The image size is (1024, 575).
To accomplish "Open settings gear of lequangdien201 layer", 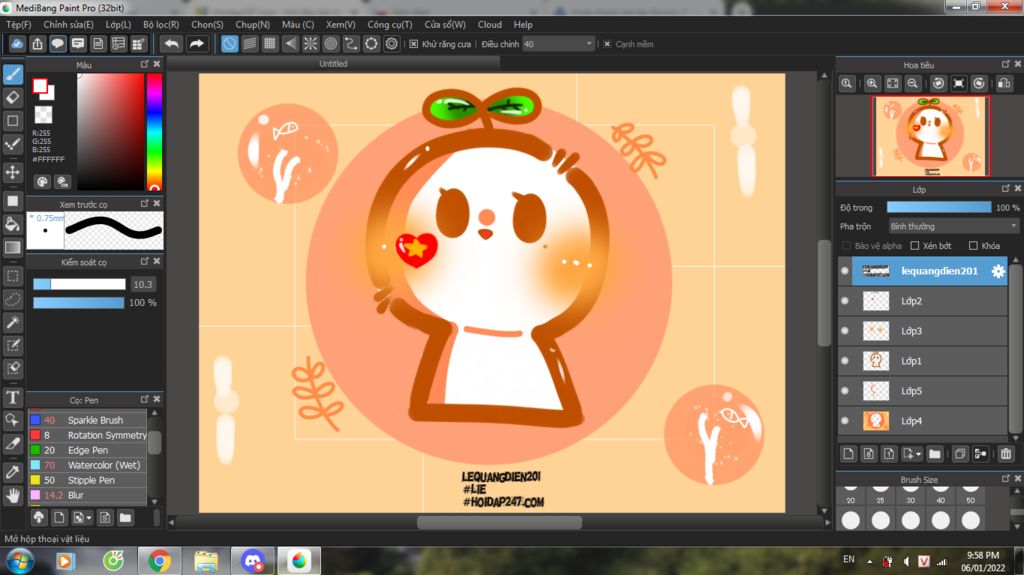I will 998,271.
